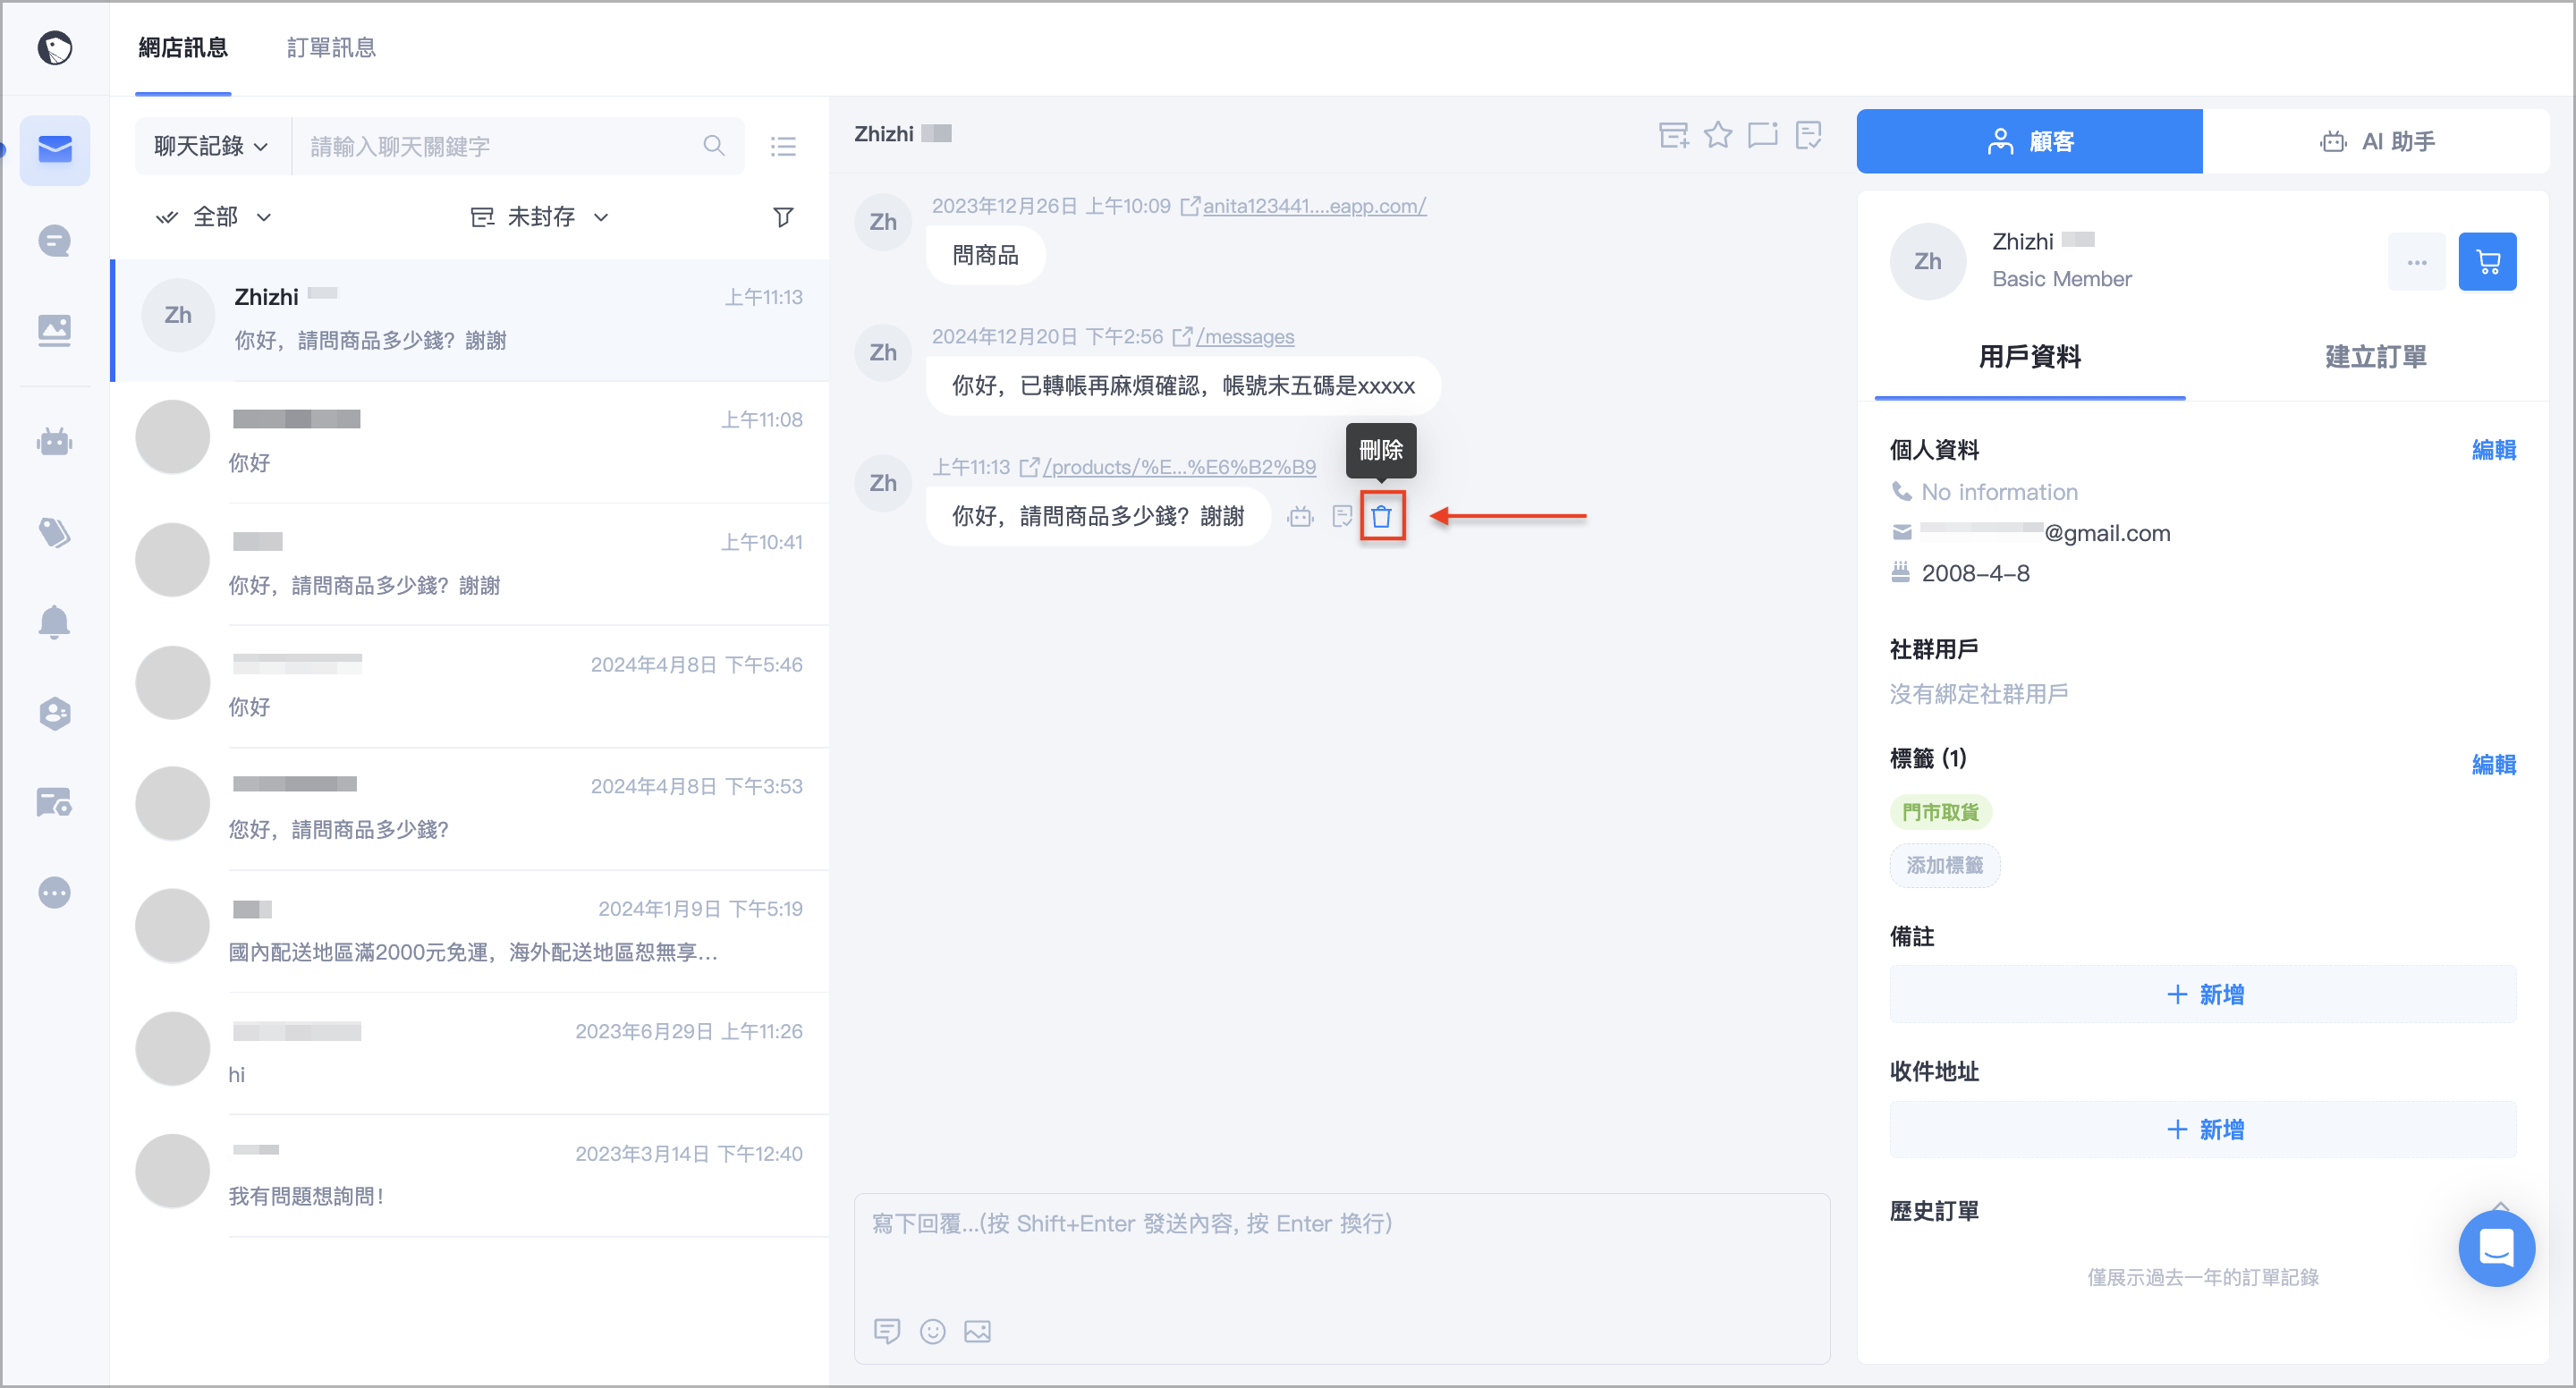Select the 顧客 panel tab
Image resolution: width=2576 pixels, height=1388 pixels.
coord(2029,141)
